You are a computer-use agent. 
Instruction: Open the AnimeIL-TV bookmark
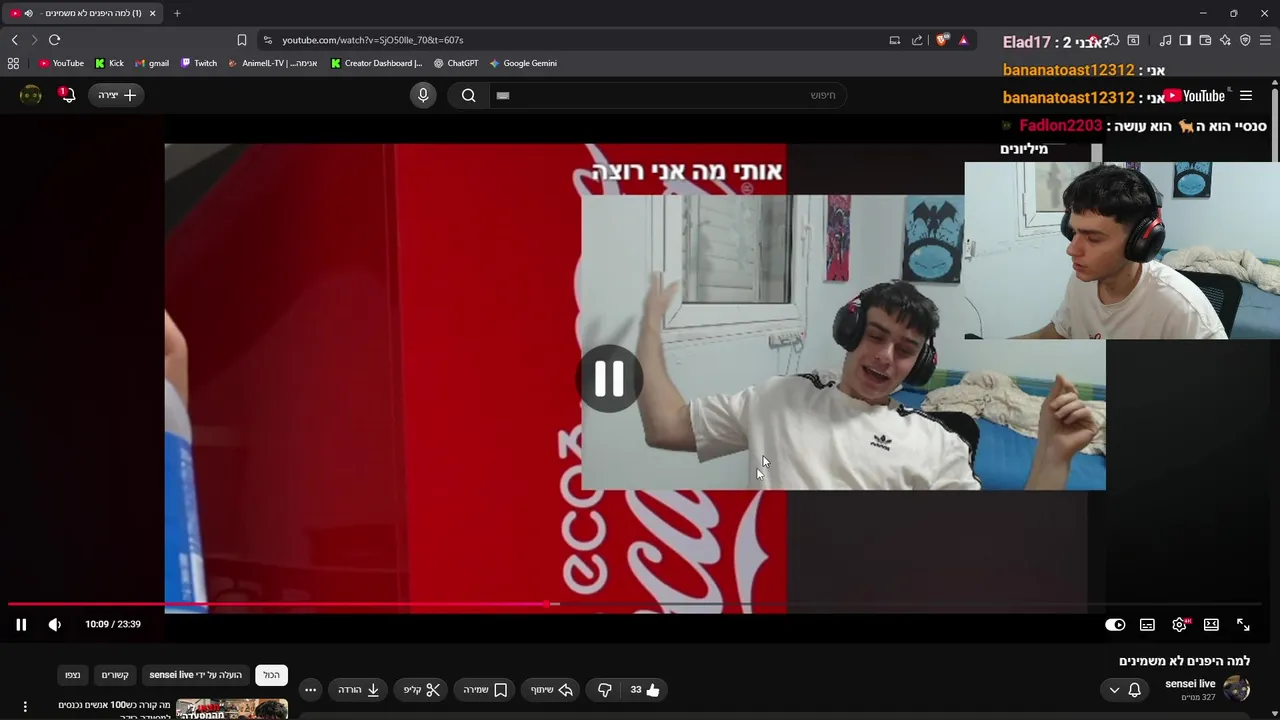(x=273, y=63)
